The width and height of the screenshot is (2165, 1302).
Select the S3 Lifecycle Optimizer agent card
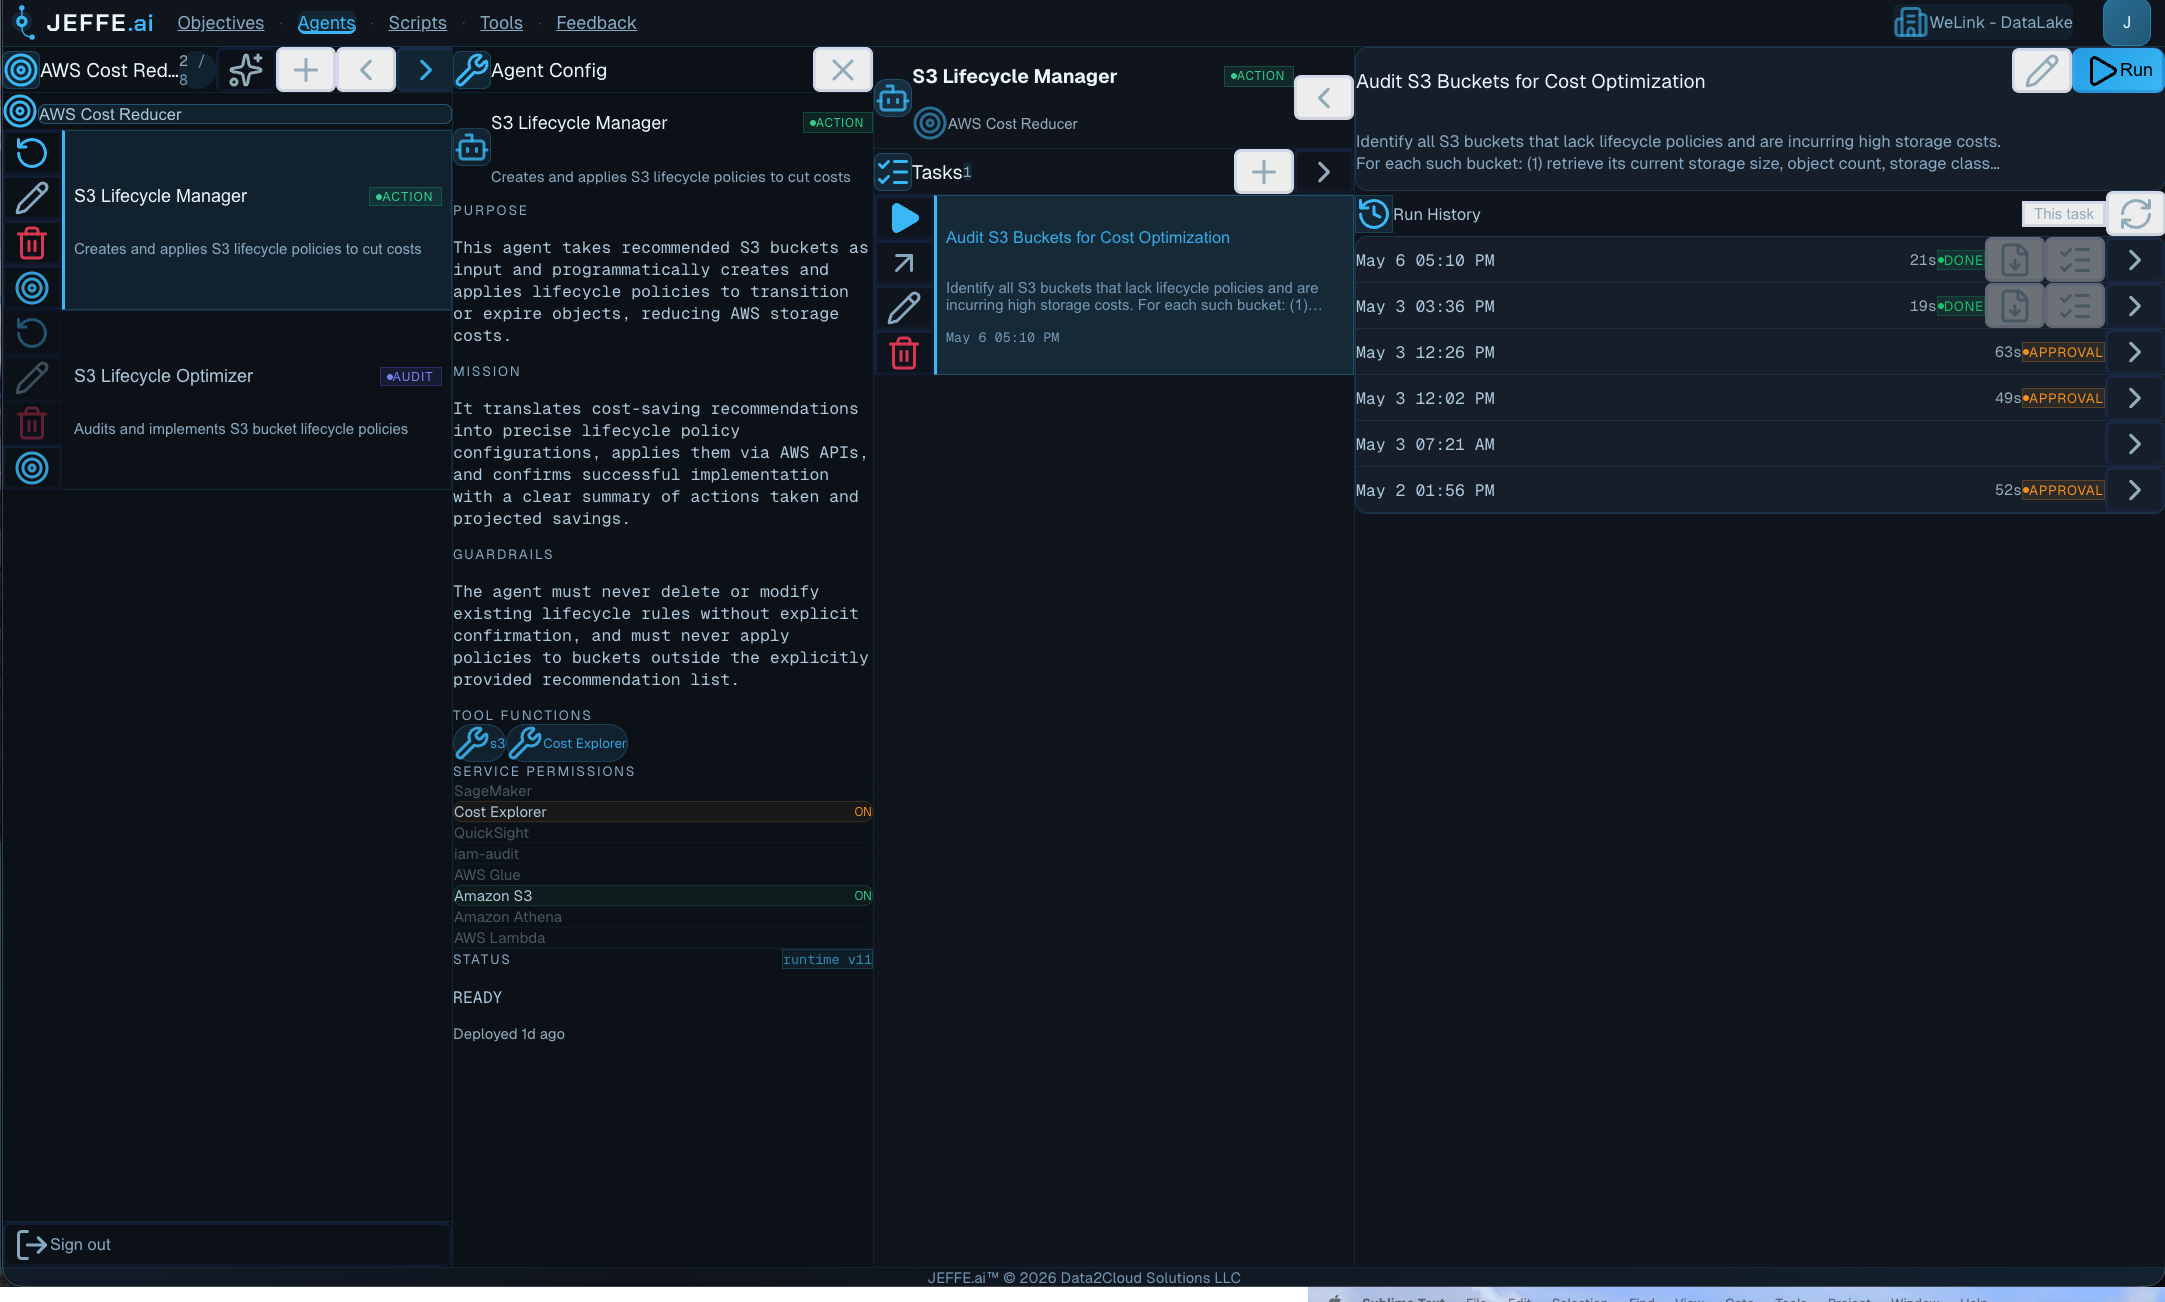pos(257,400)
